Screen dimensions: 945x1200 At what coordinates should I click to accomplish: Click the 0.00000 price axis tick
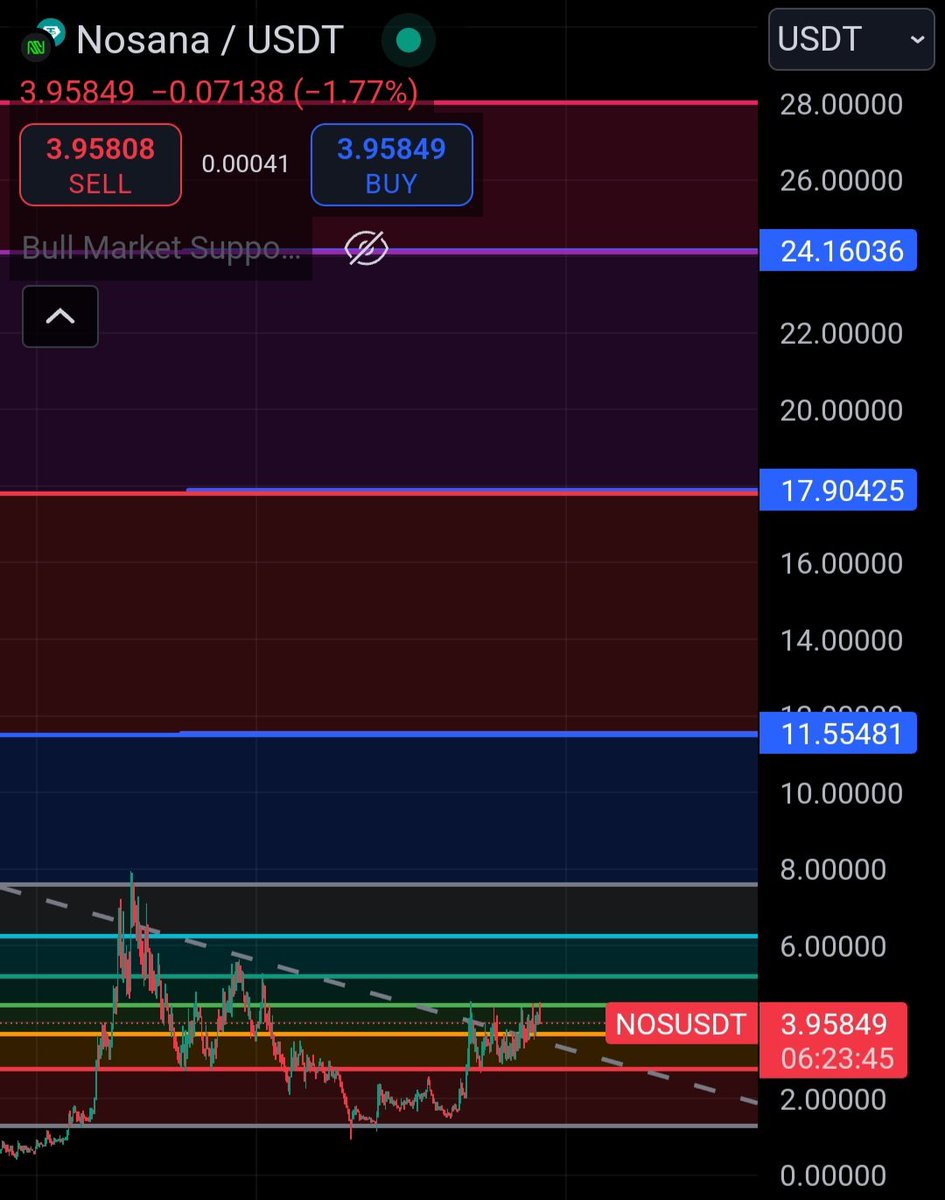(833, 1176)
